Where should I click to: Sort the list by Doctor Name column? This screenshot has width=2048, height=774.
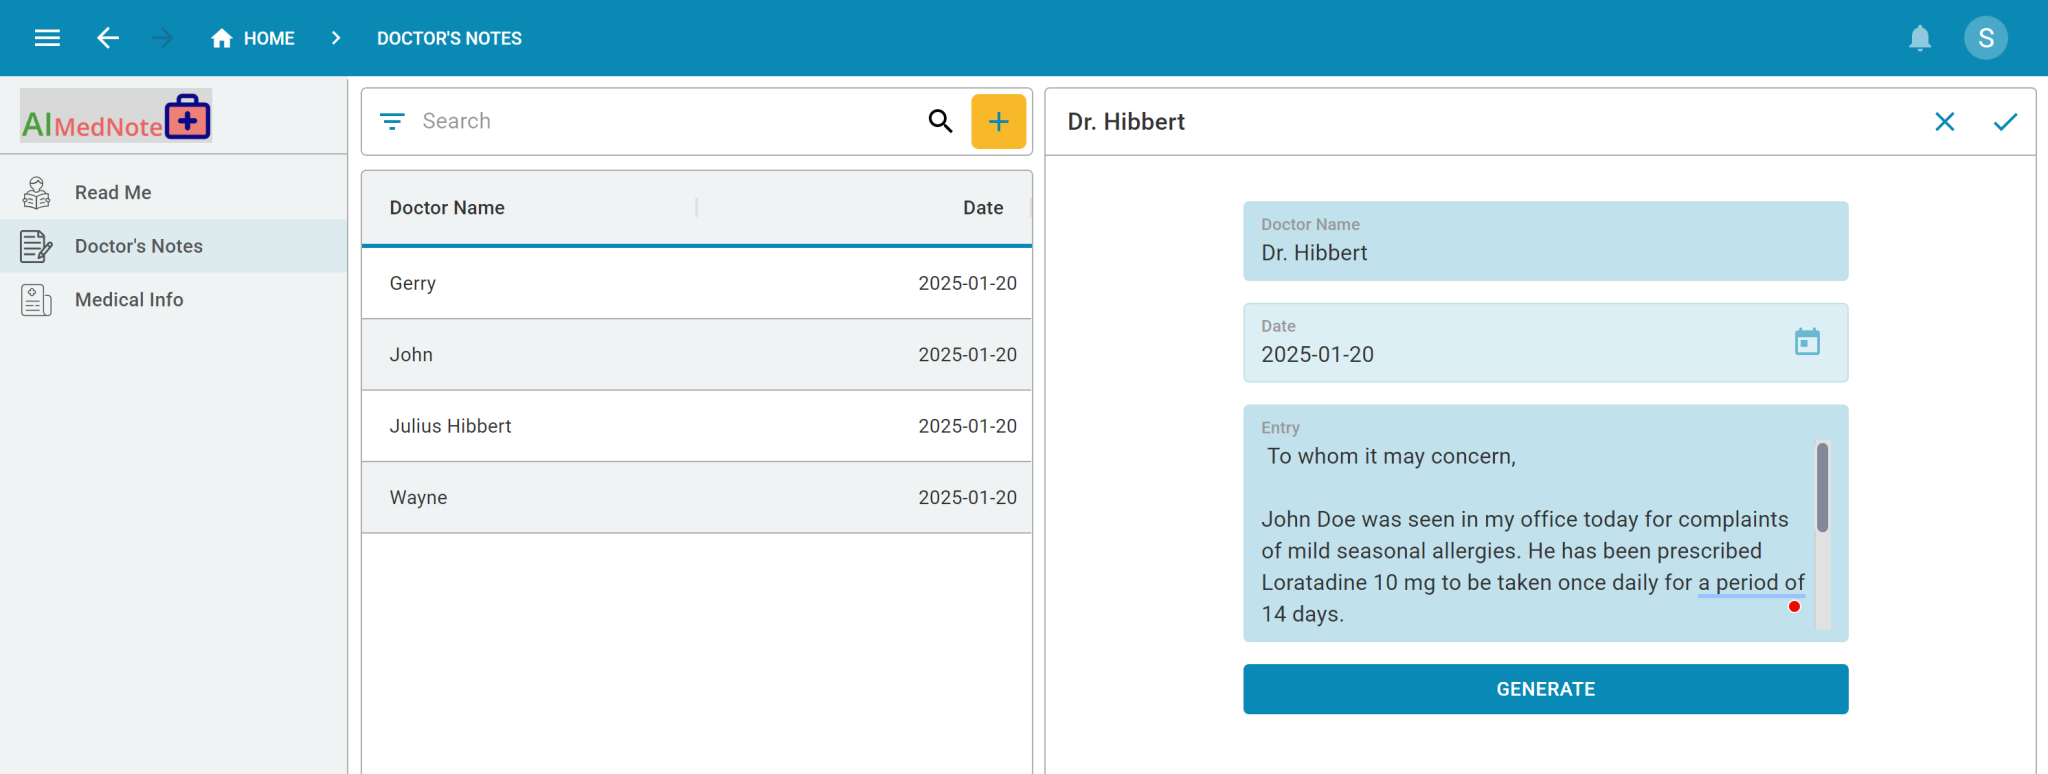tap(447, 207)
